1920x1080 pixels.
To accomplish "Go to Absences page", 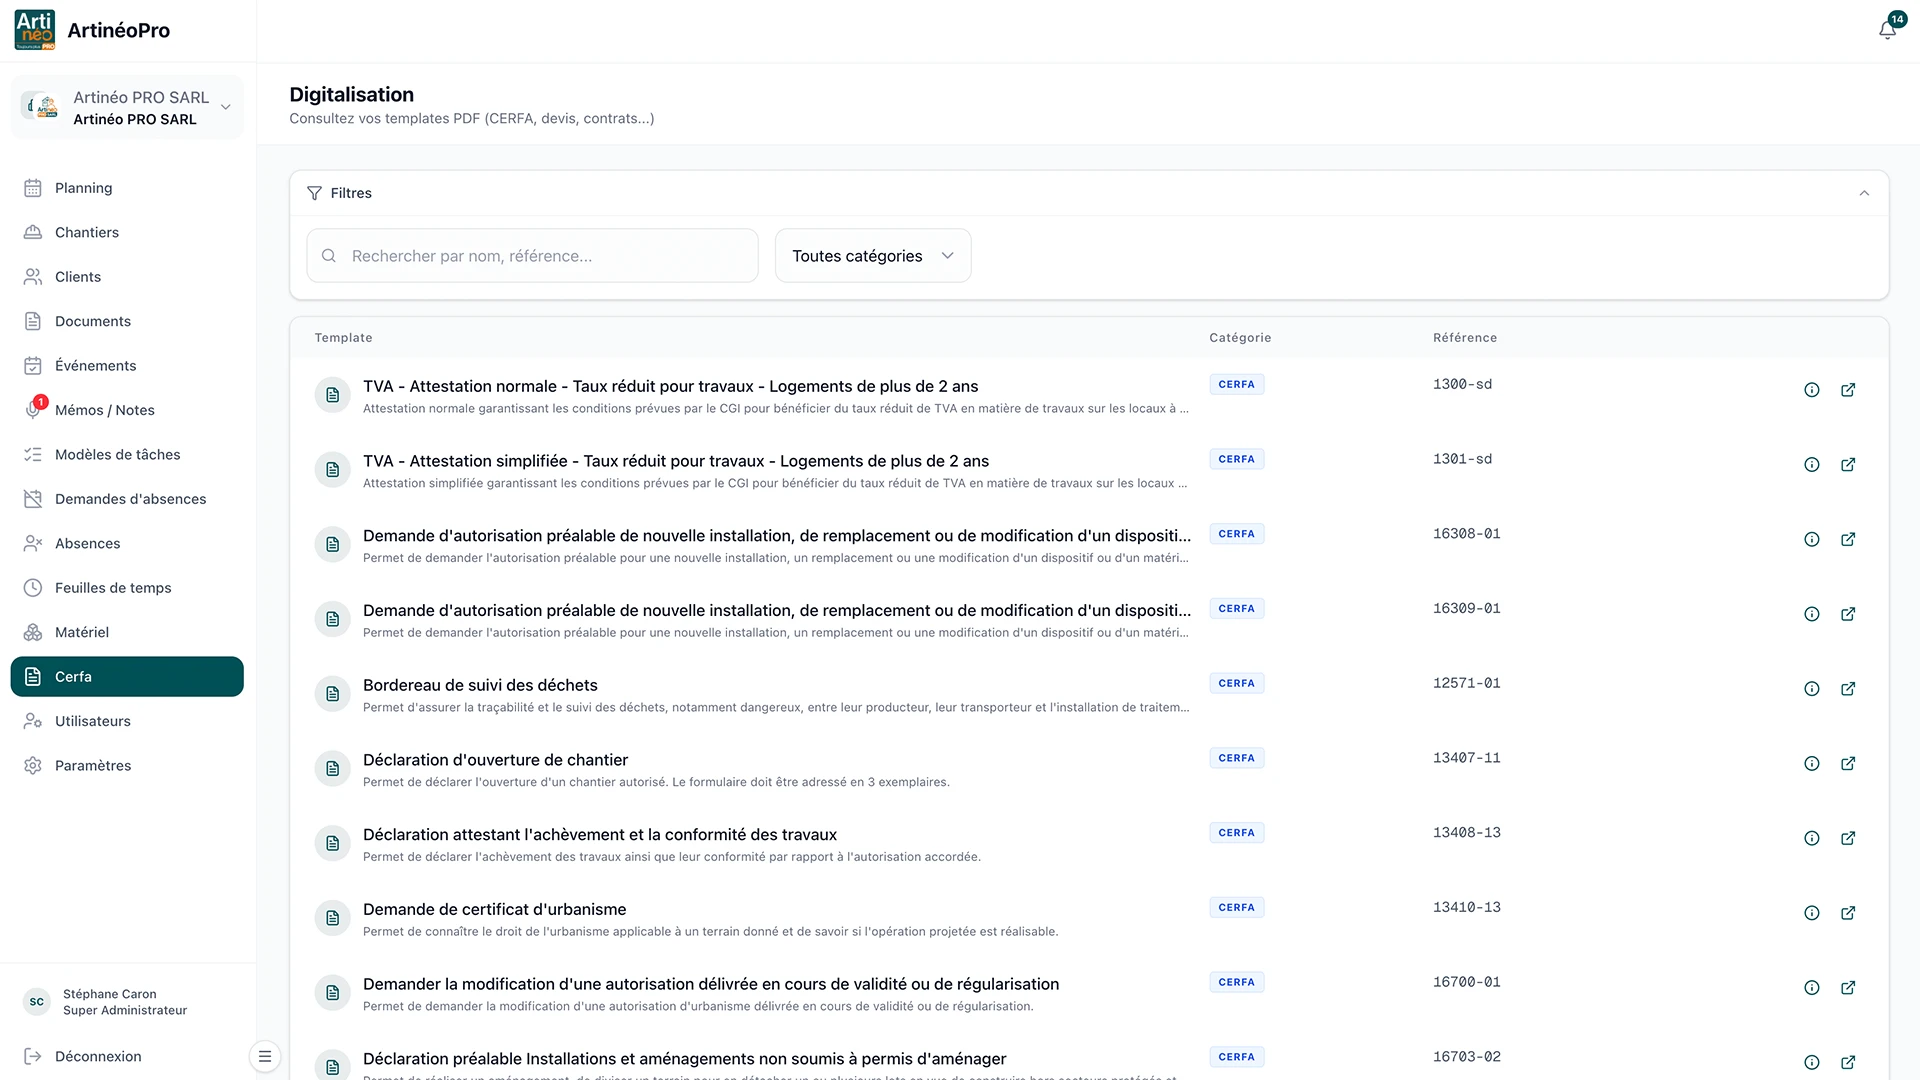I will (127, 544).
